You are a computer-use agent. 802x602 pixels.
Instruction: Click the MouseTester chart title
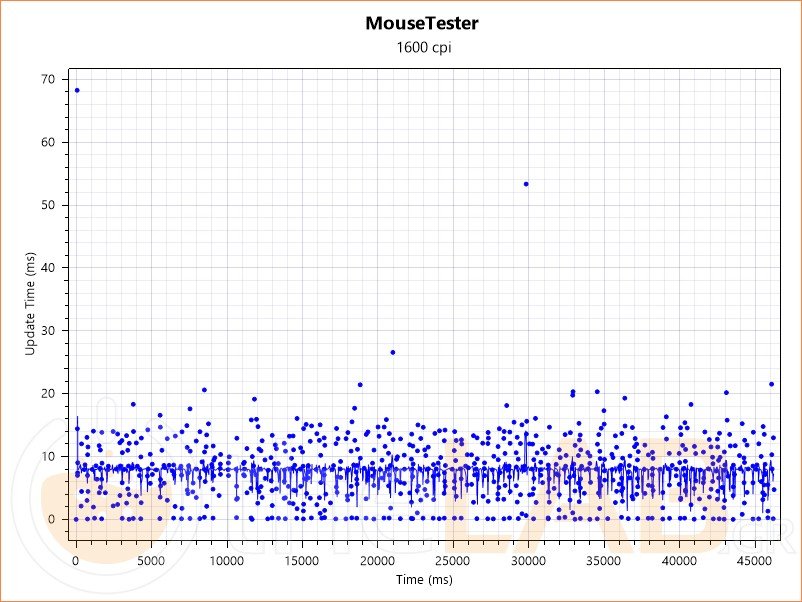point(422,24)
